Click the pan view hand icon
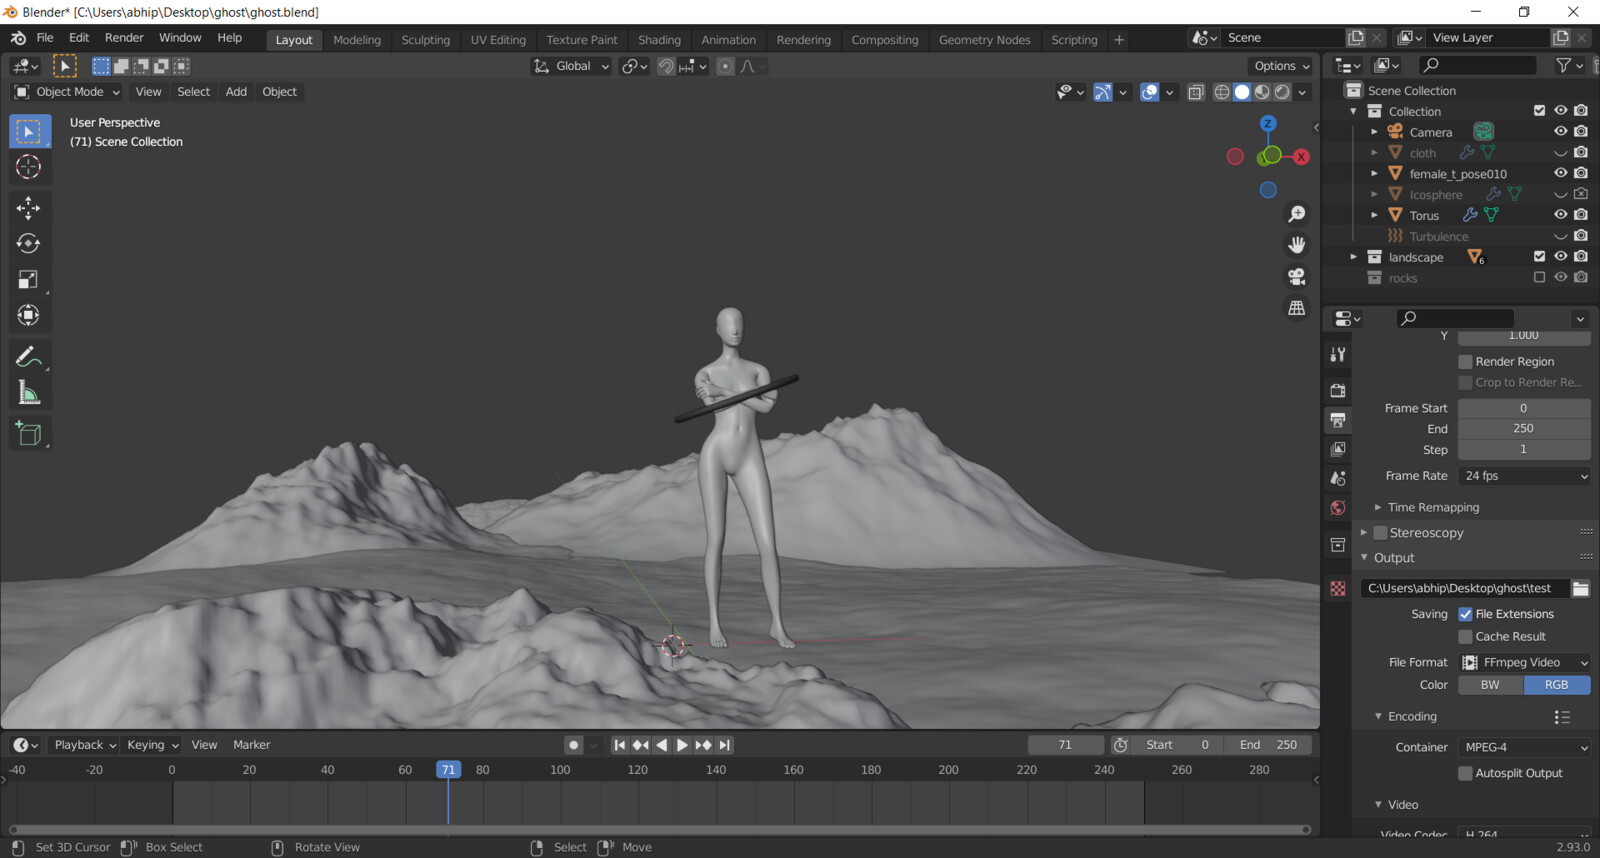This screenshot has height=858, width=1600. (x=1297, y=245)
